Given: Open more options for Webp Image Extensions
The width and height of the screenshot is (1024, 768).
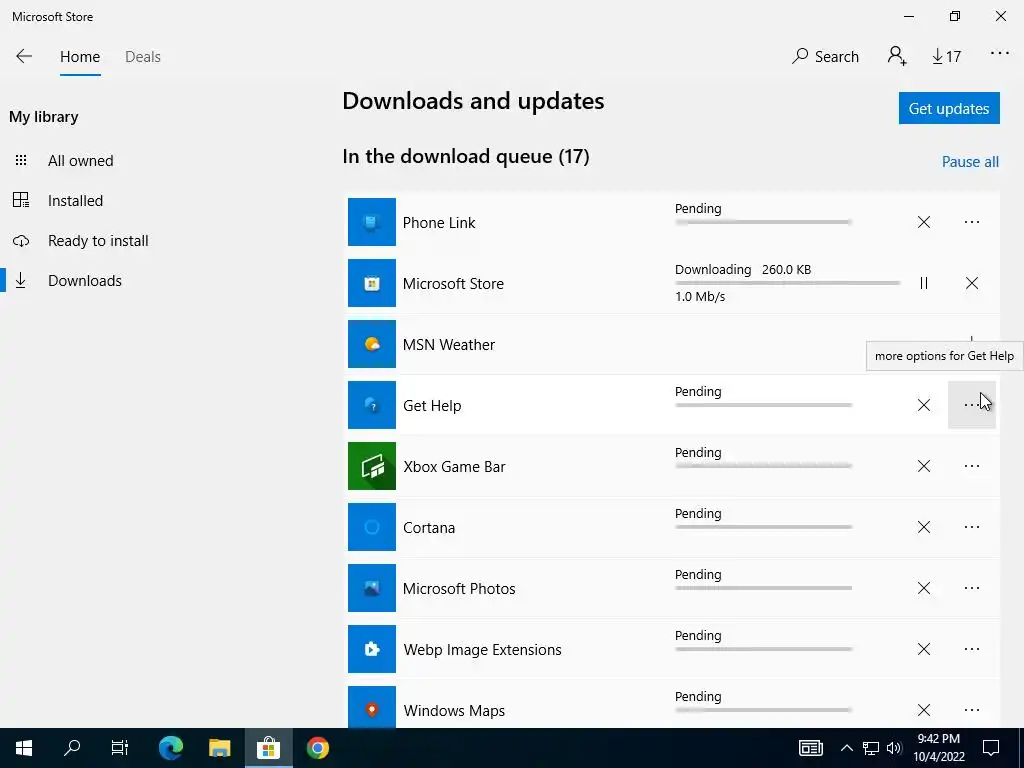Looking at the screenshot, I should (x=972, y=649).
